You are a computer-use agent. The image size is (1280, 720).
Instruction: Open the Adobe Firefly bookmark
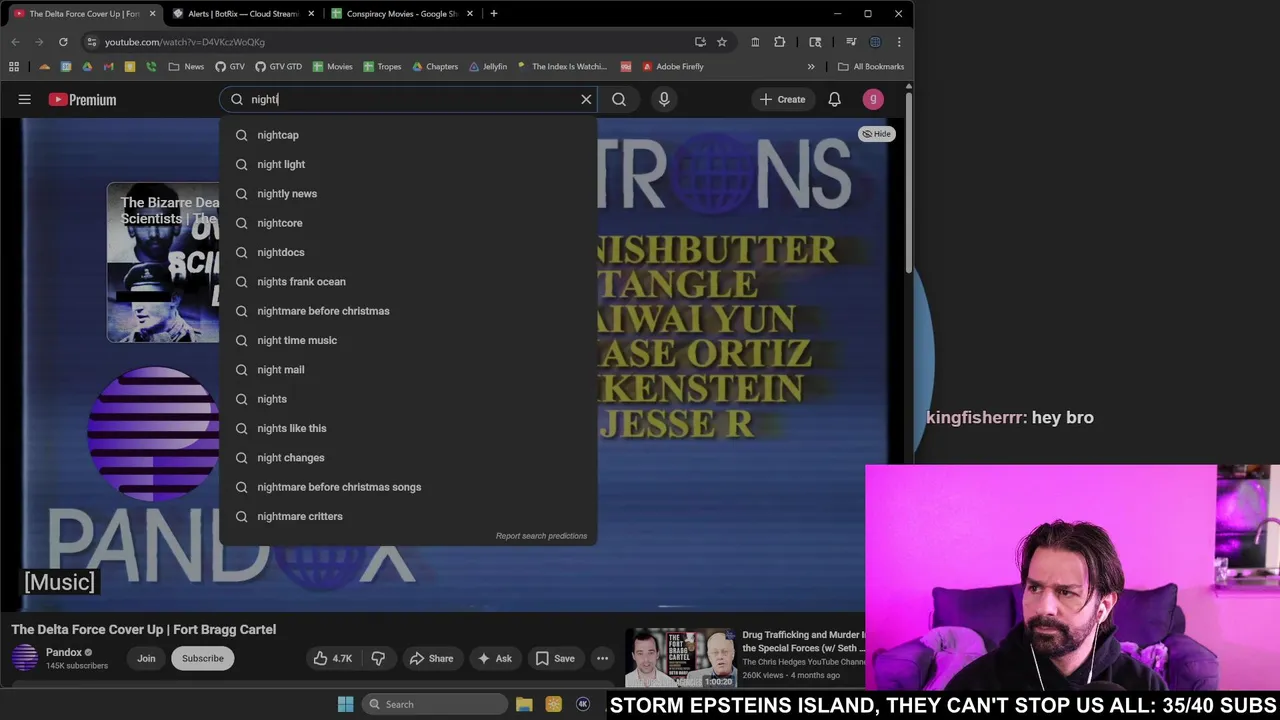tap(672, 67)
